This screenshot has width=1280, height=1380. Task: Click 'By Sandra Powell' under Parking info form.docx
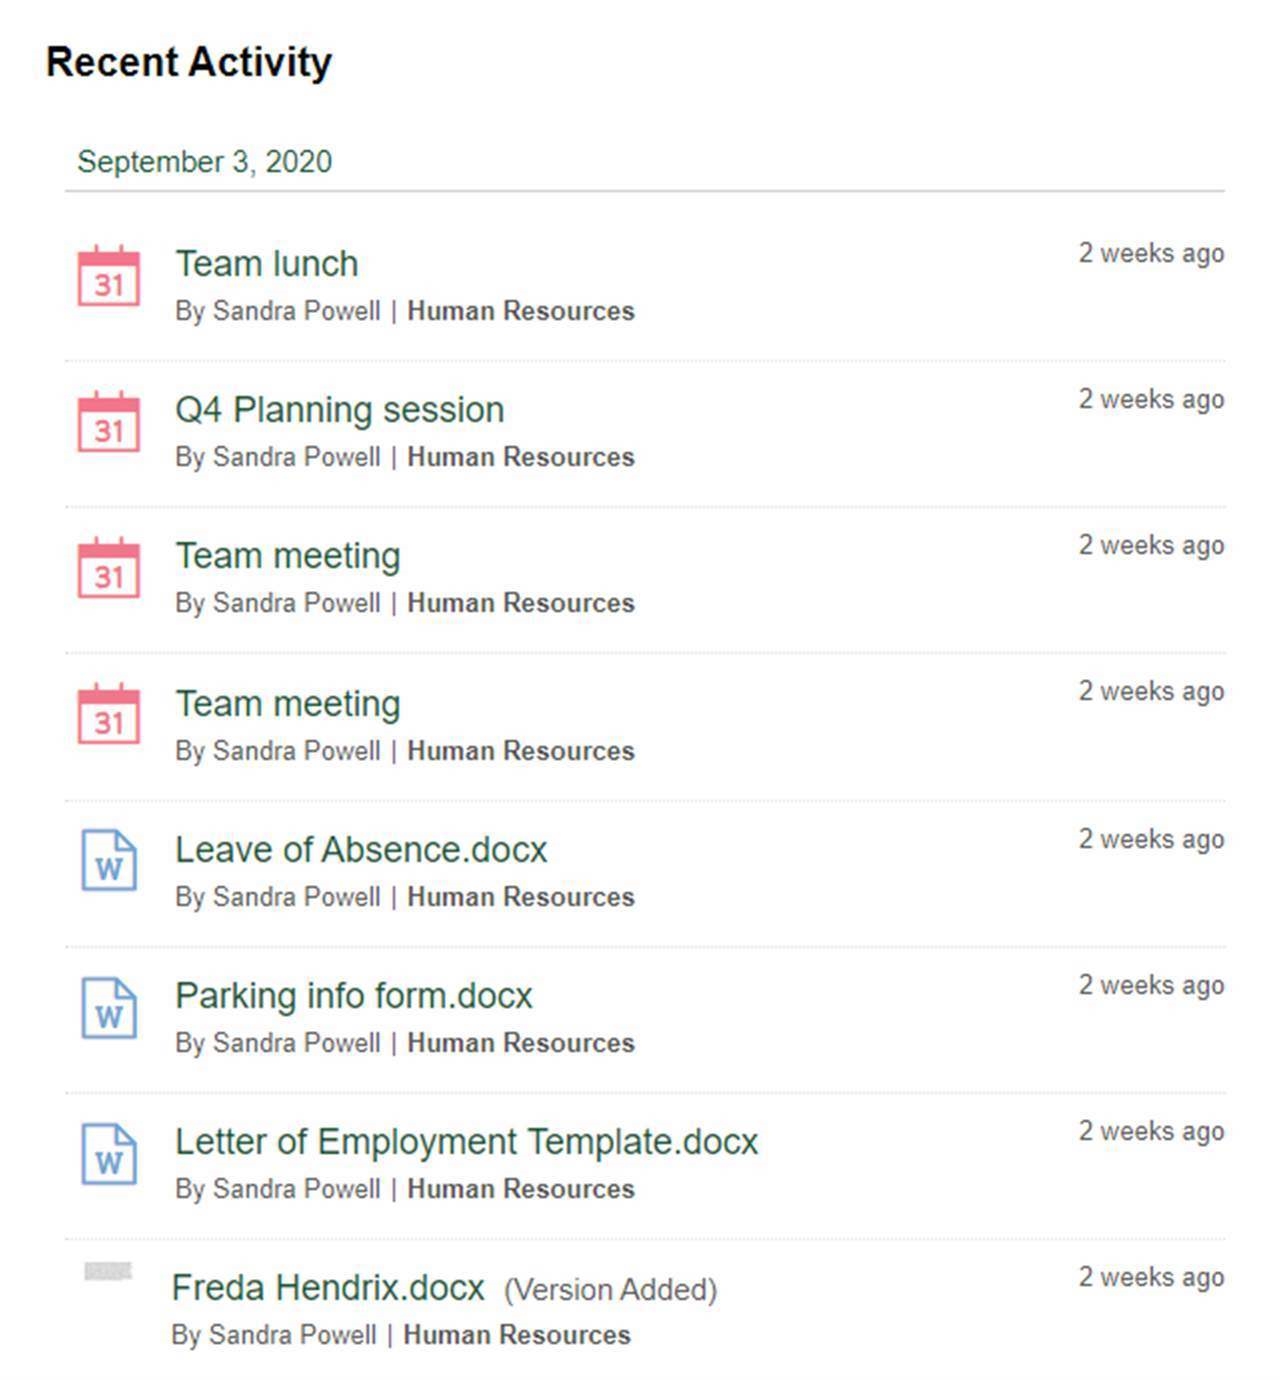click(278, 1043)
